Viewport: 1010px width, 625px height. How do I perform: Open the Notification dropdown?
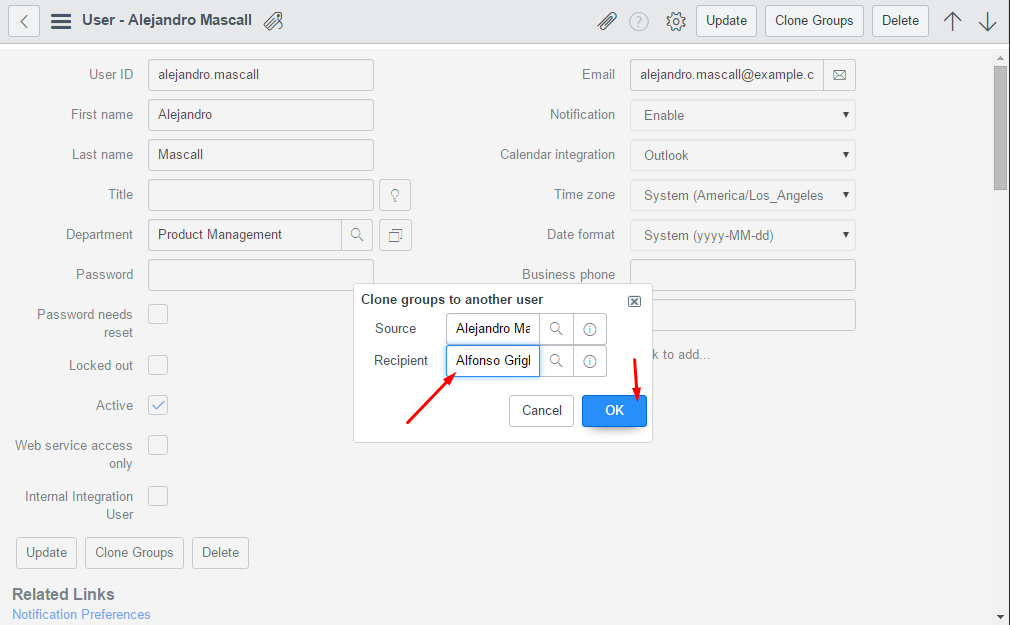pyautogui.click(x=742, y=115)
